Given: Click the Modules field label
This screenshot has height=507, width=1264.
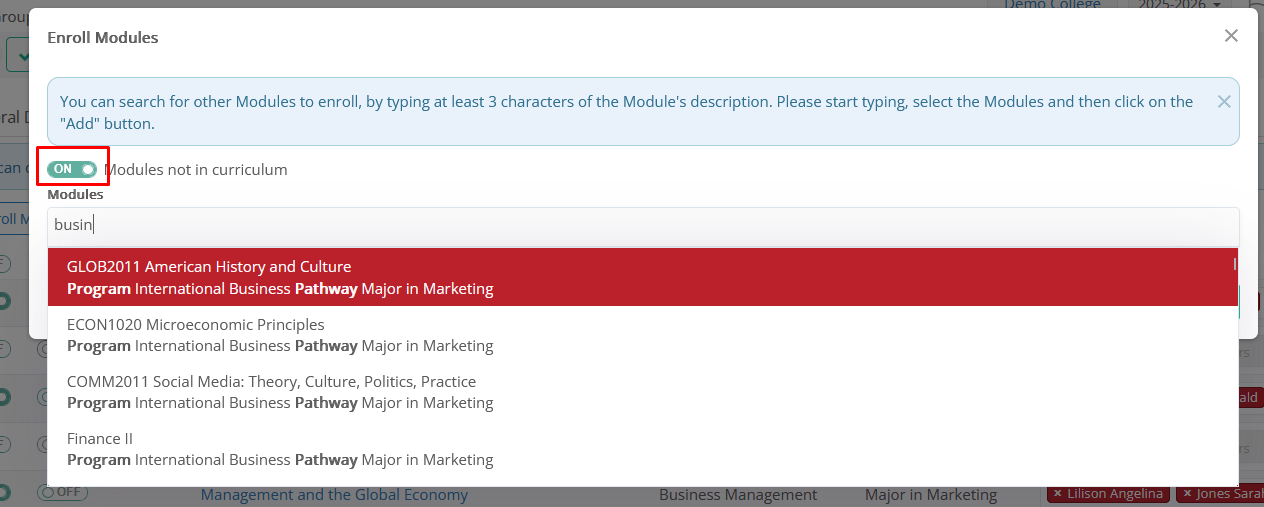Looking at the screenshot, I should pos(75,195).
